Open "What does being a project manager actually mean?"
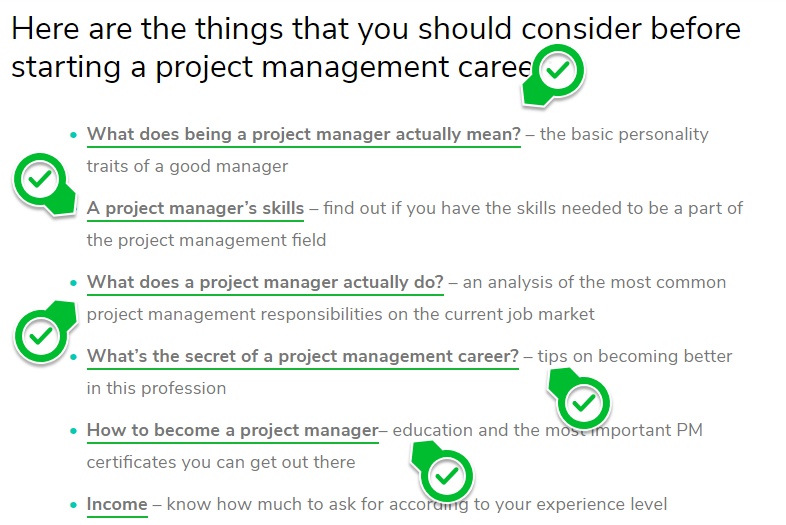 303,134
